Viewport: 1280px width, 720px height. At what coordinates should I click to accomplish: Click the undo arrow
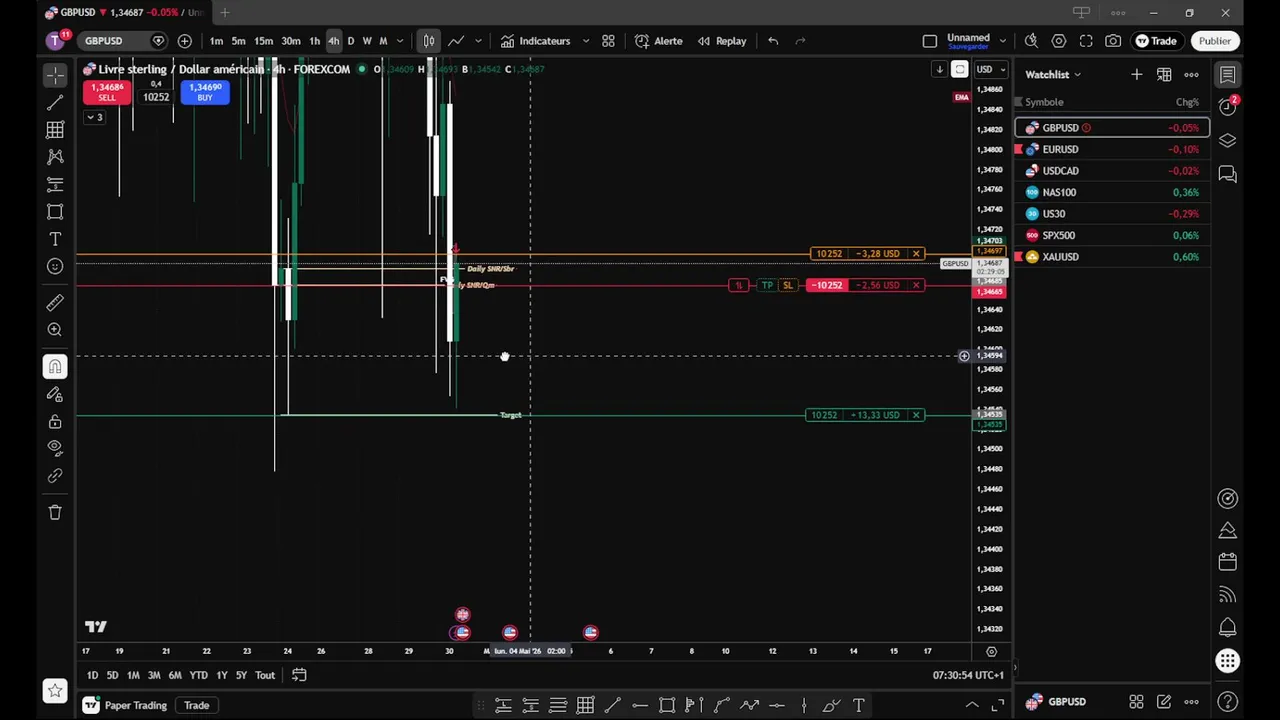(773, 41)
